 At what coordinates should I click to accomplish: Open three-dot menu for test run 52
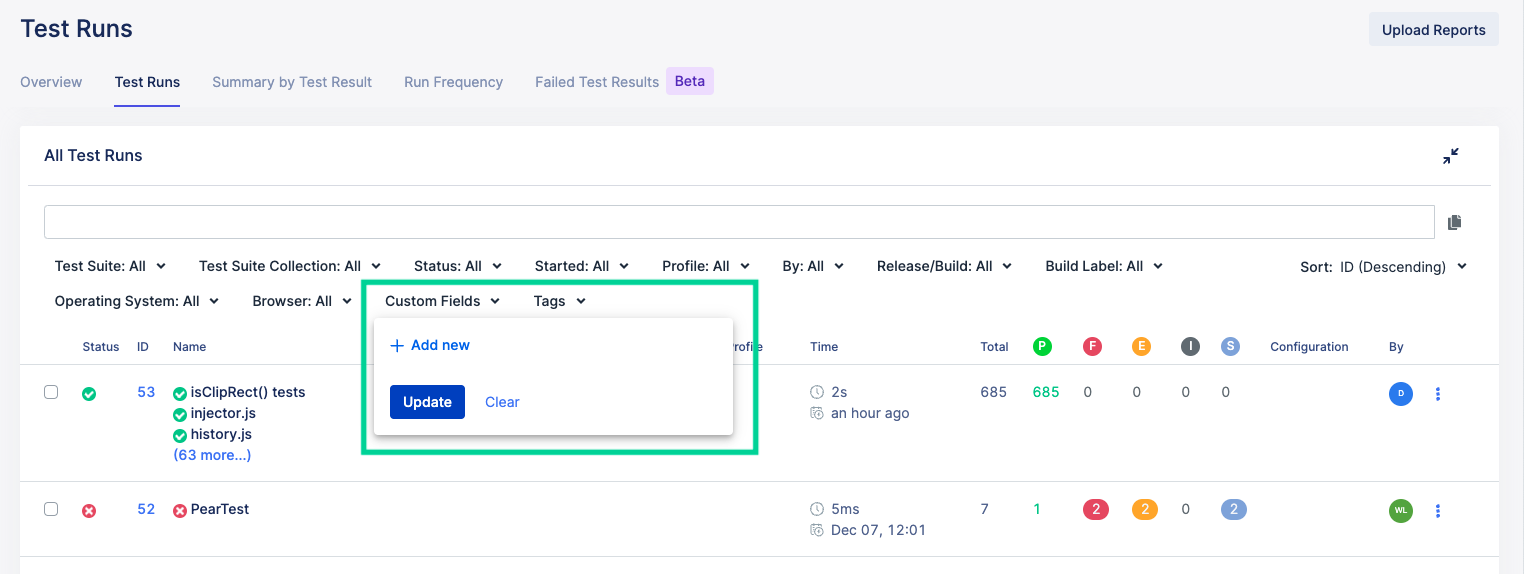point(1438,511)
